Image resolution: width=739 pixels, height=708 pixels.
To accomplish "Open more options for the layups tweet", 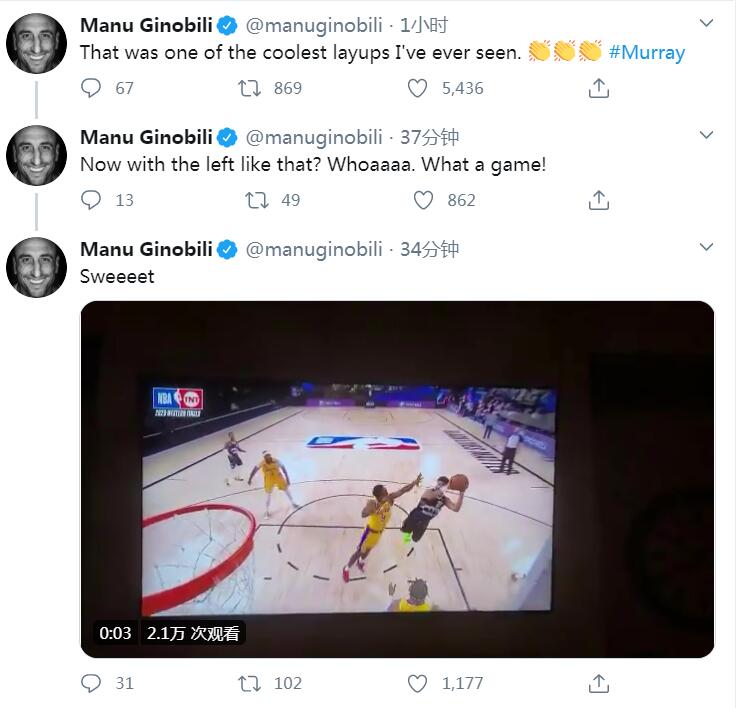I will [x=707, y=23].
